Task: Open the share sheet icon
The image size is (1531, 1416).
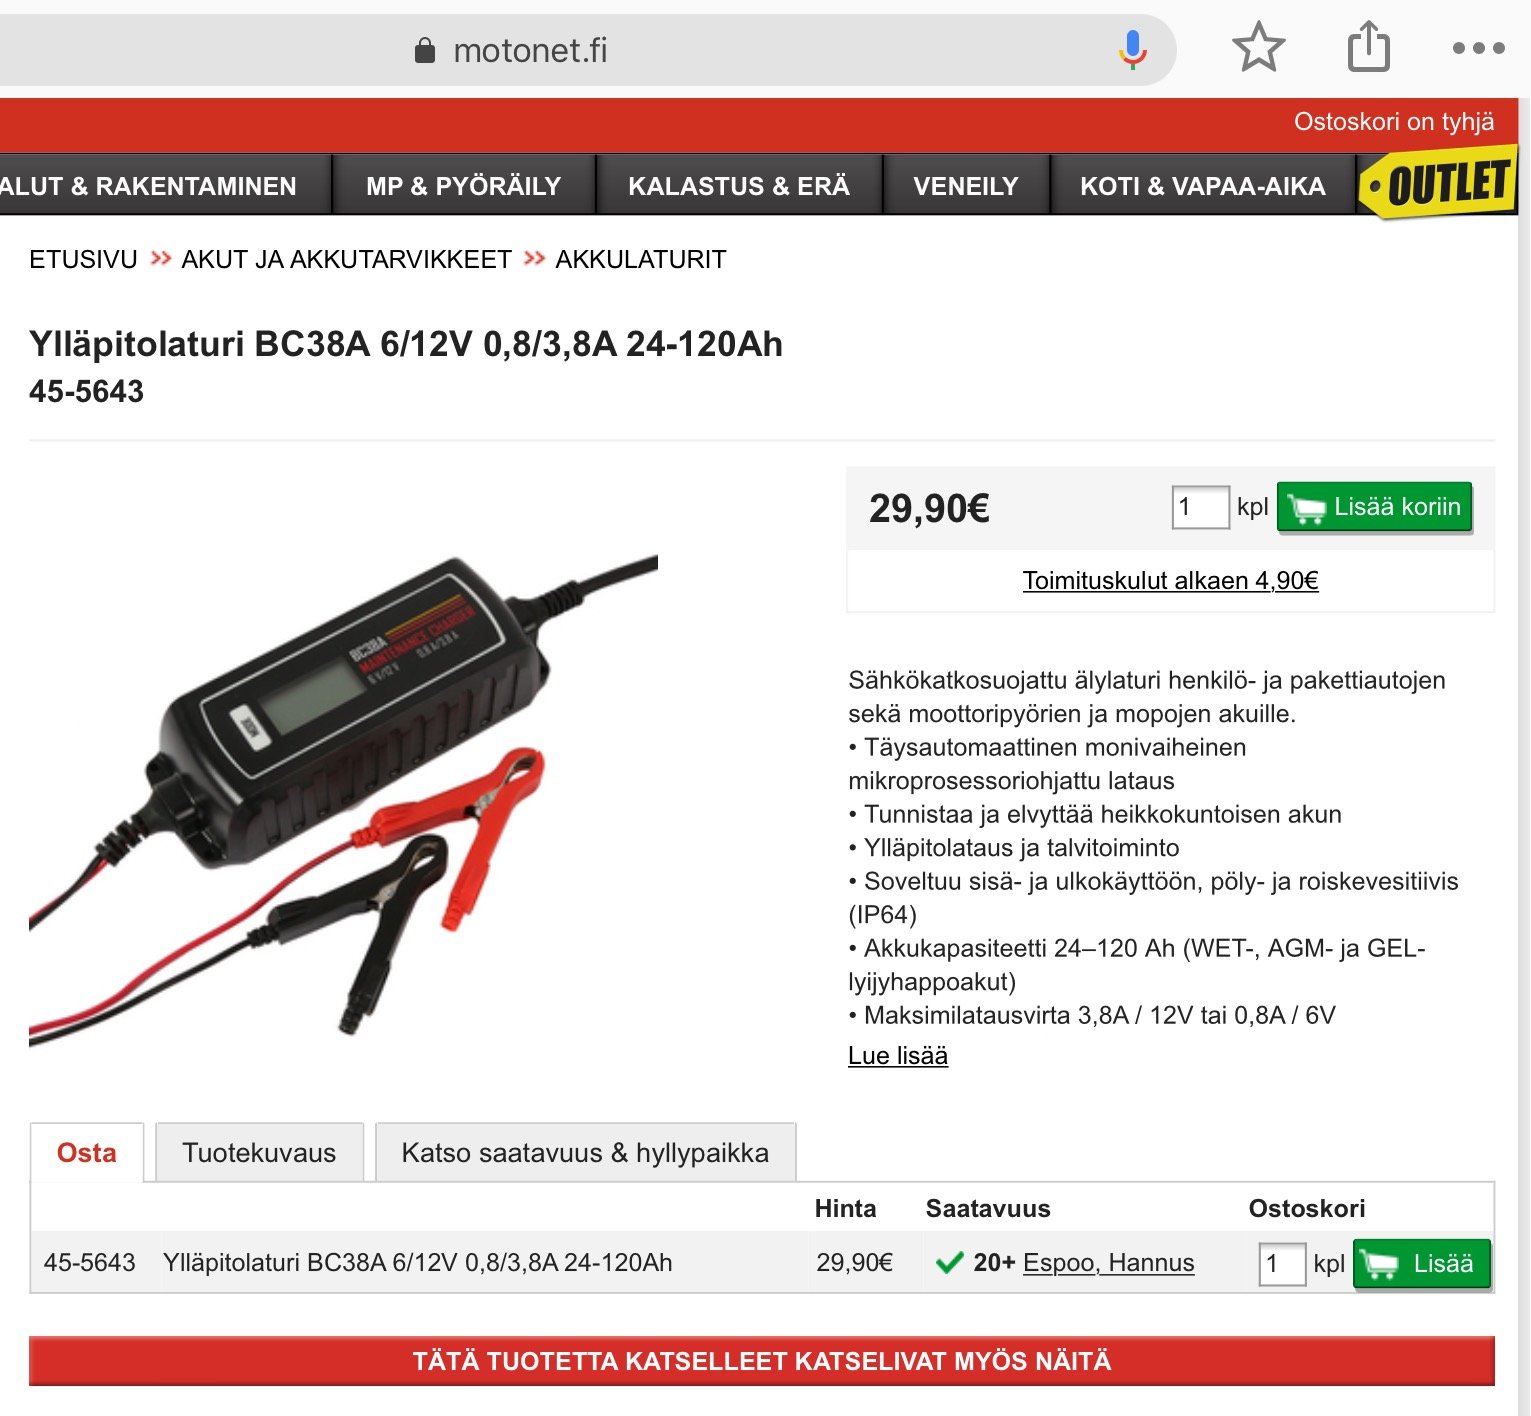Action: coord(1368,47)
